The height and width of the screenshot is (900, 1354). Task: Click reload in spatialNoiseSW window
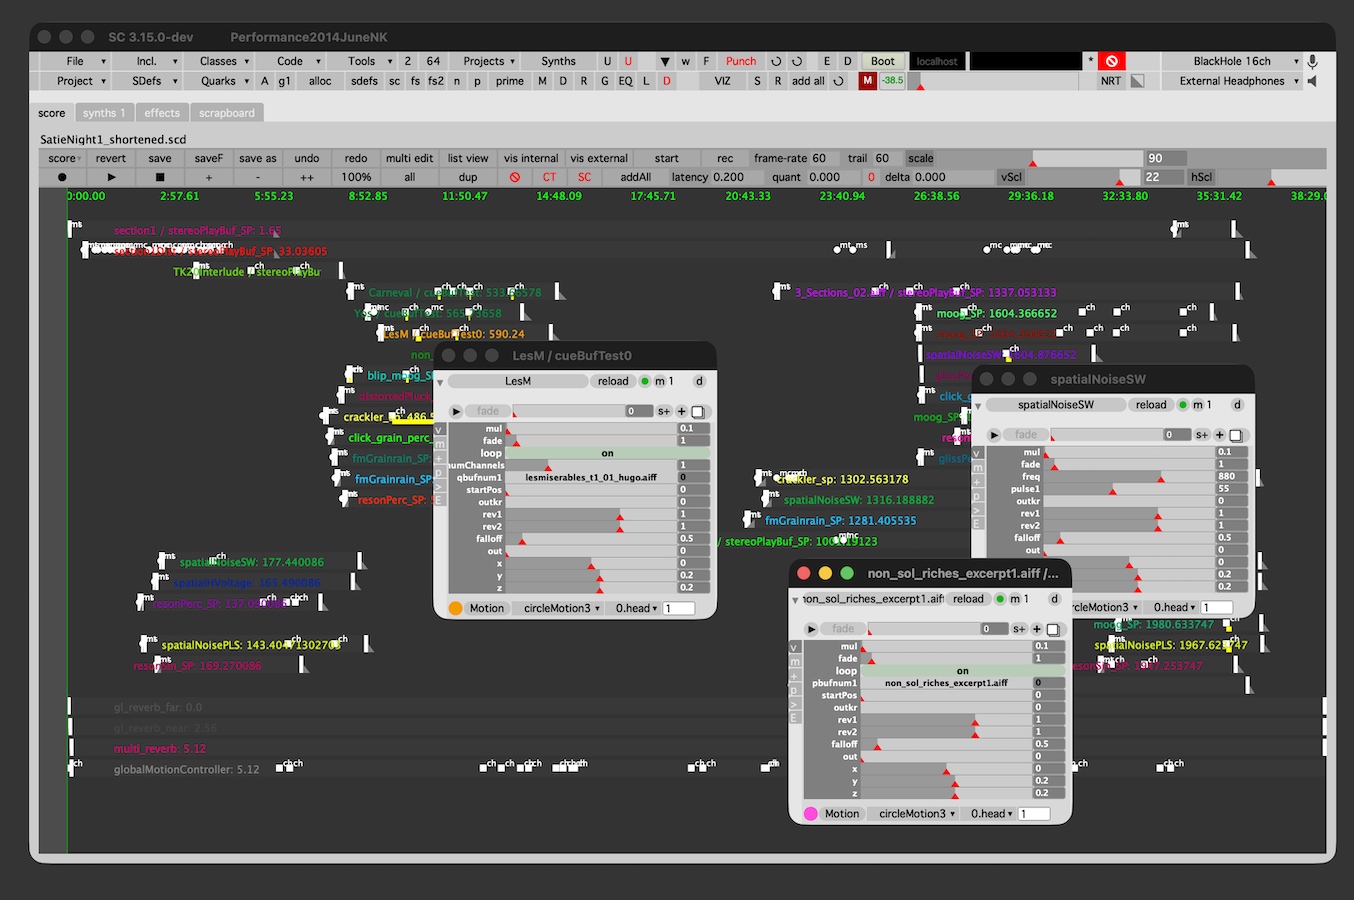(x=1151, y=405)
